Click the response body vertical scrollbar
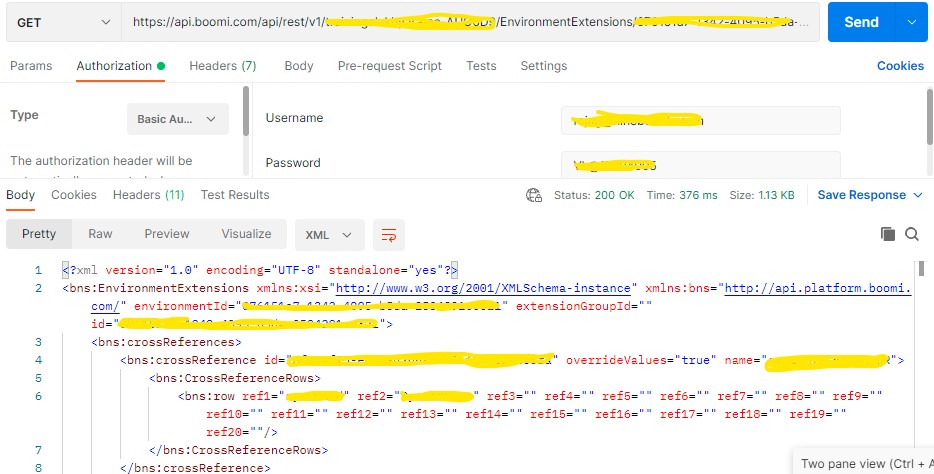Screen dimensions: 934x474 (x=921, y=267)
